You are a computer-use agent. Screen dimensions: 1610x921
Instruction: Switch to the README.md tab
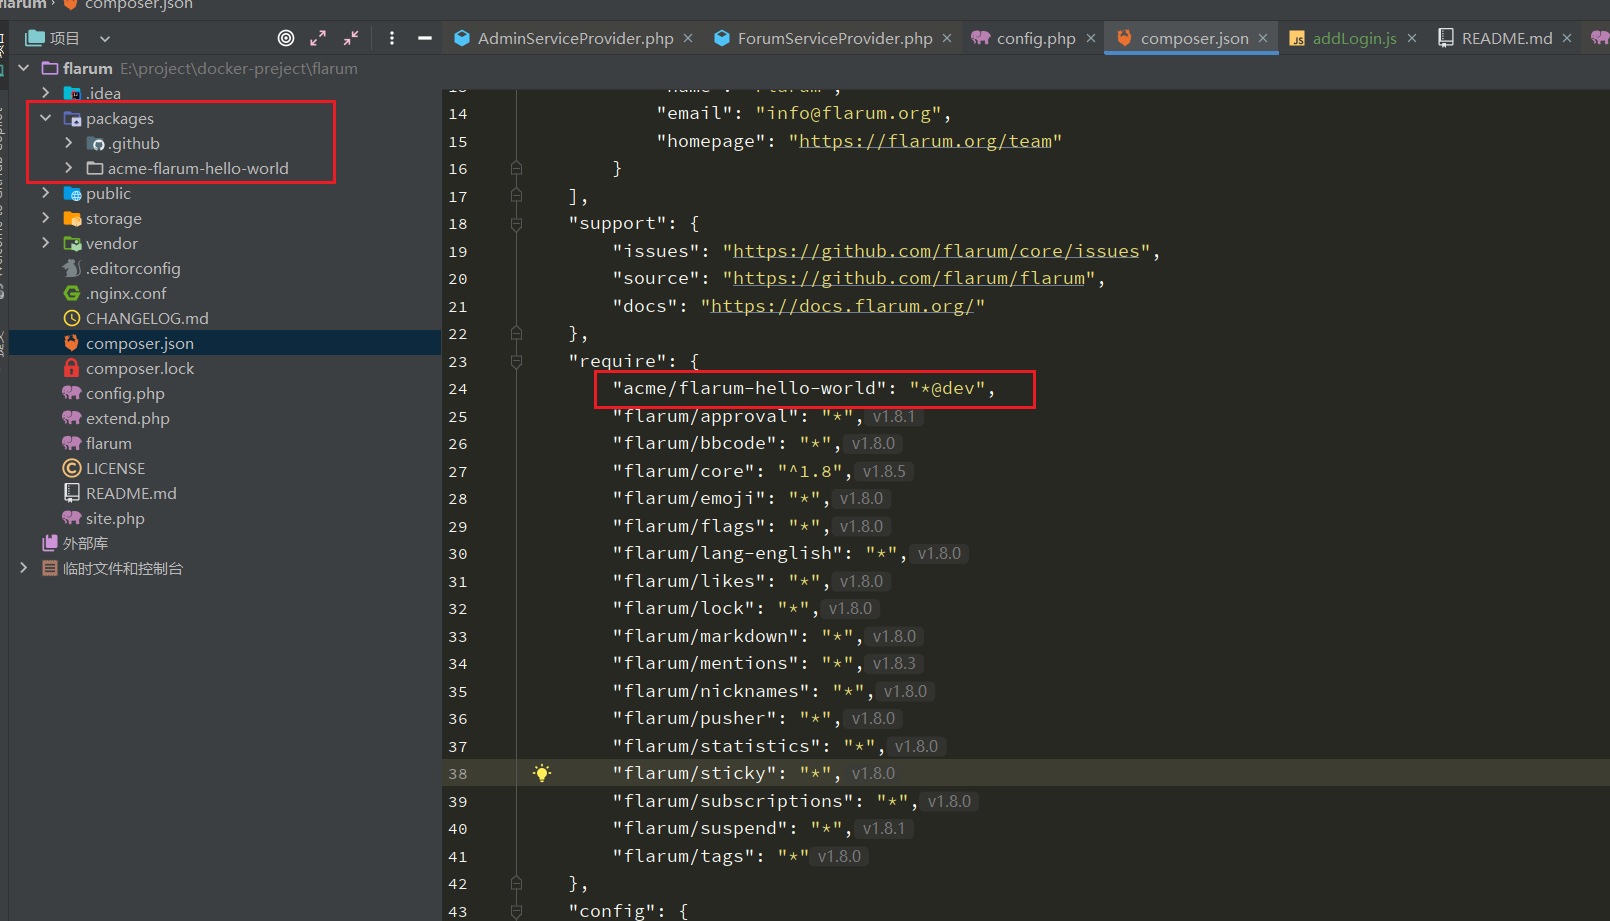tap(1507, 38)
